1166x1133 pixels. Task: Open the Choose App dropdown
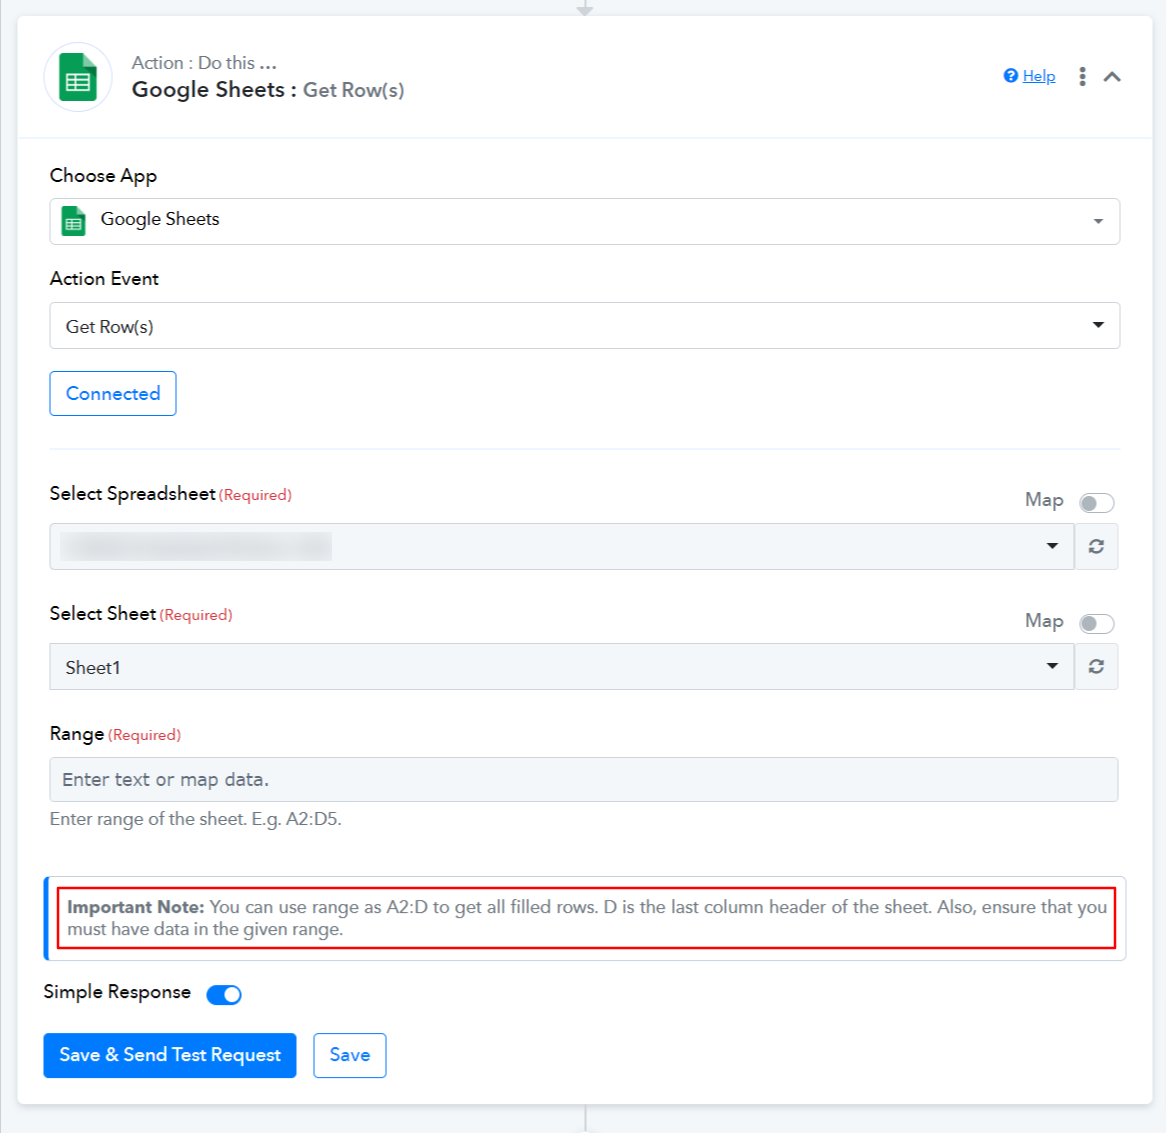pyautogui.click(x=584, y=221)
